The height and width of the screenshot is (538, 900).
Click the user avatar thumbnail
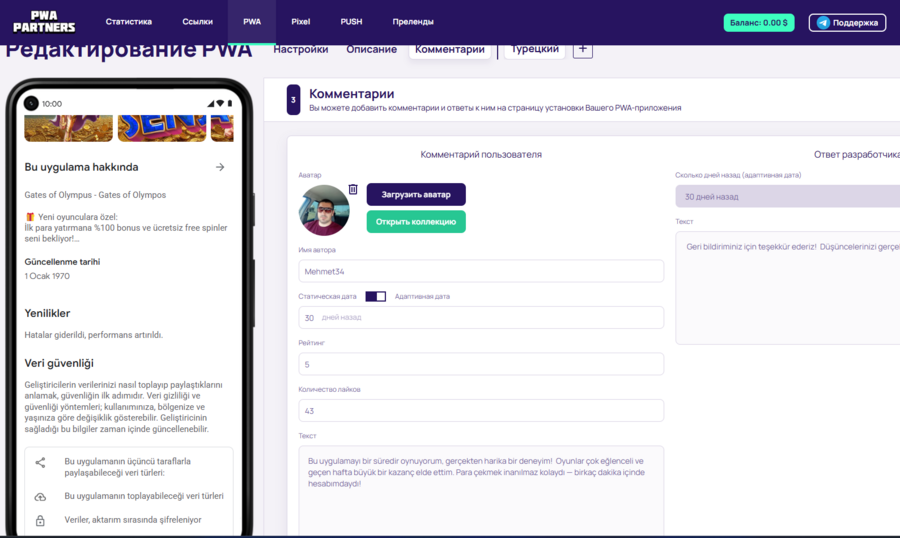coord(324,210)
